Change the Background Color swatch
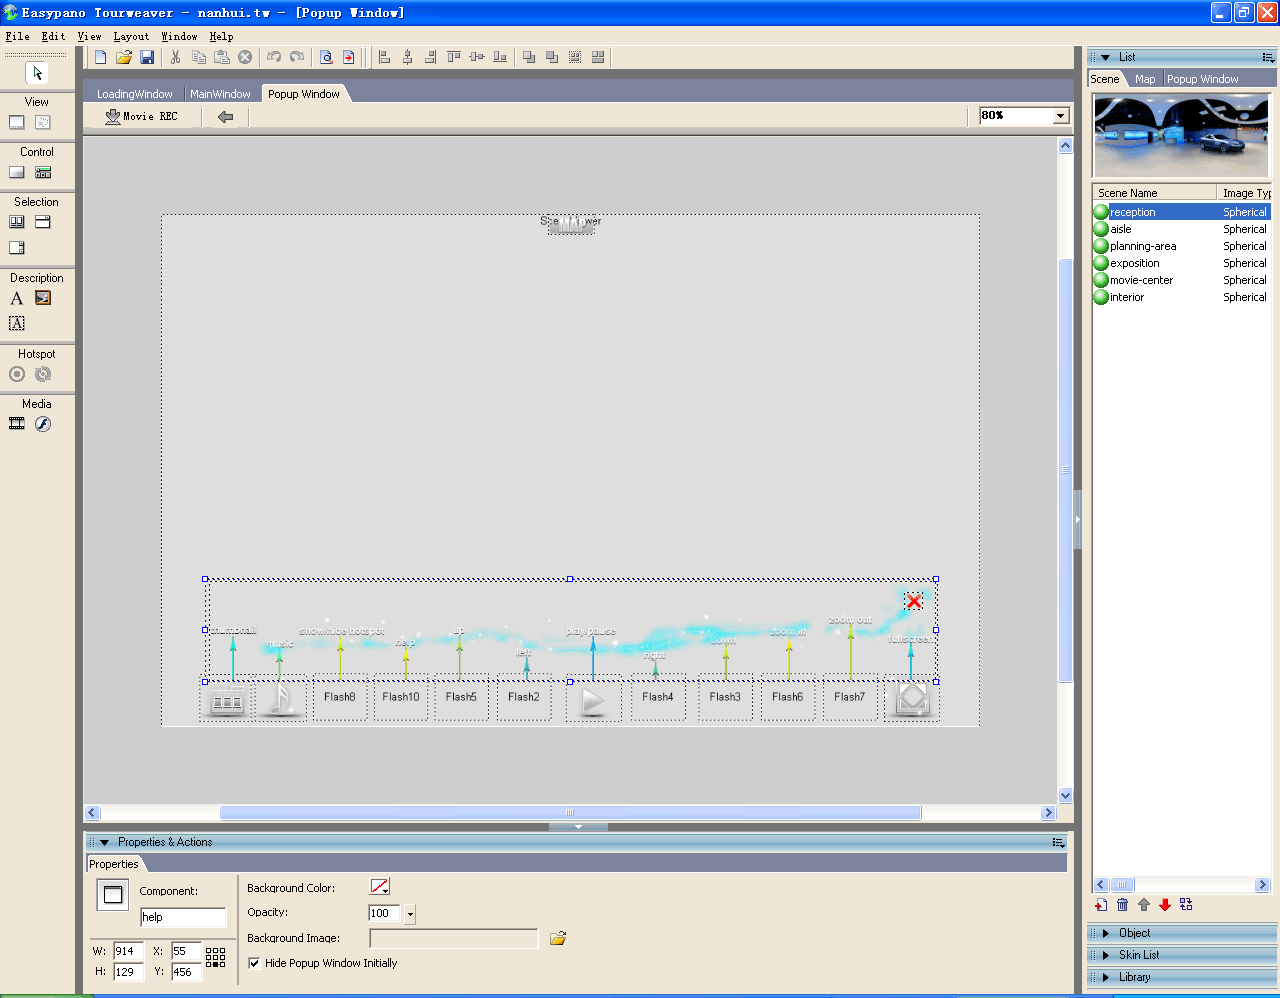The height and width of the screenshot is (998, 1280). 379,885
